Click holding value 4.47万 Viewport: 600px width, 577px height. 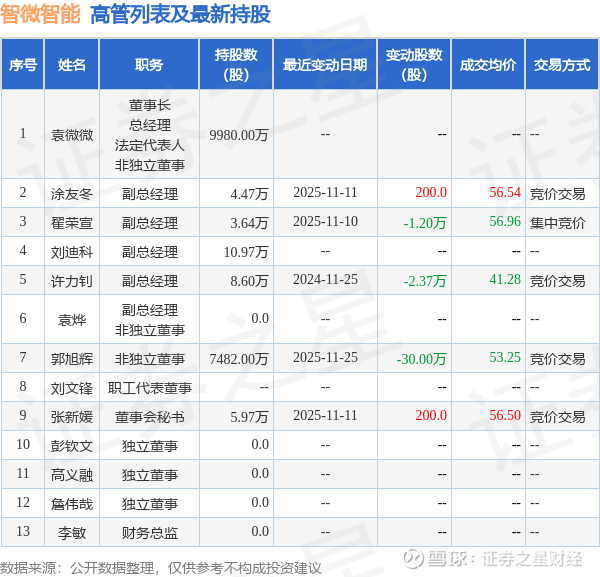[249, 194]
